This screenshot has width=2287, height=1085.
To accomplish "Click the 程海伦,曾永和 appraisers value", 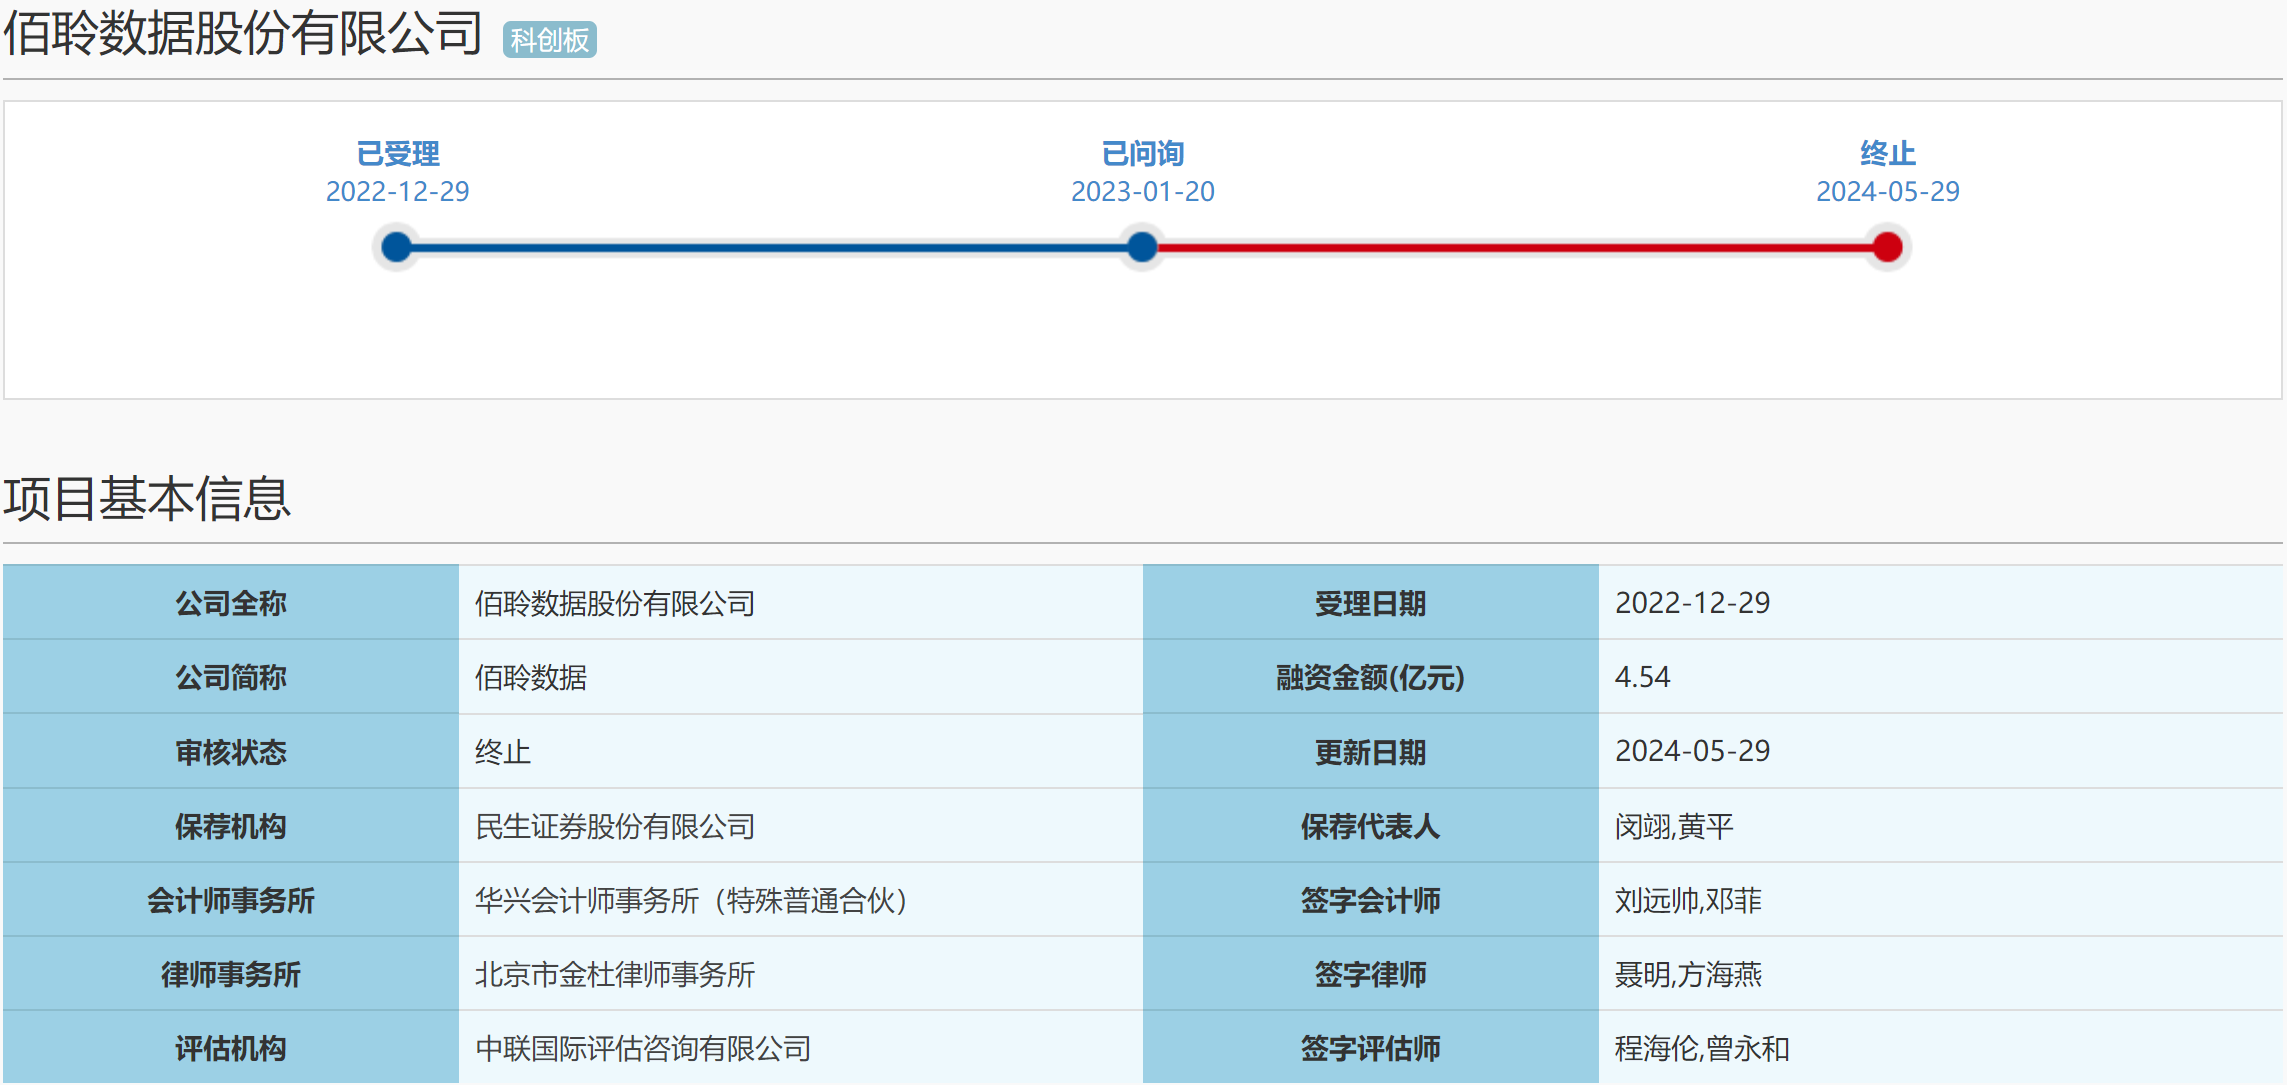I will tap(1702, 1048).
